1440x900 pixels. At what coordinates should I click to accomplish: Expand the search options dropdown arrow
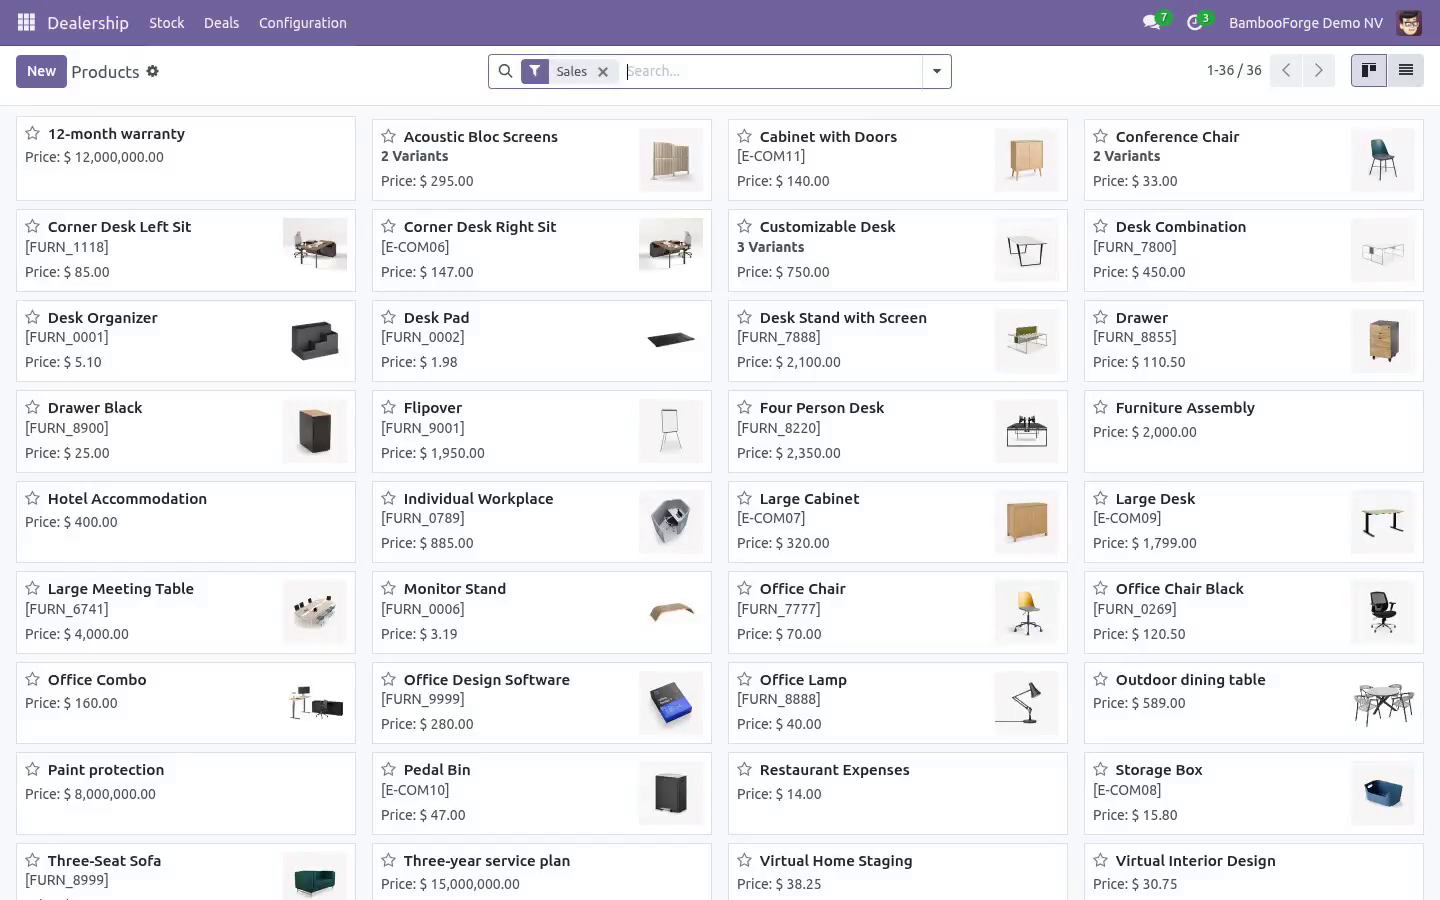[937, 71]
